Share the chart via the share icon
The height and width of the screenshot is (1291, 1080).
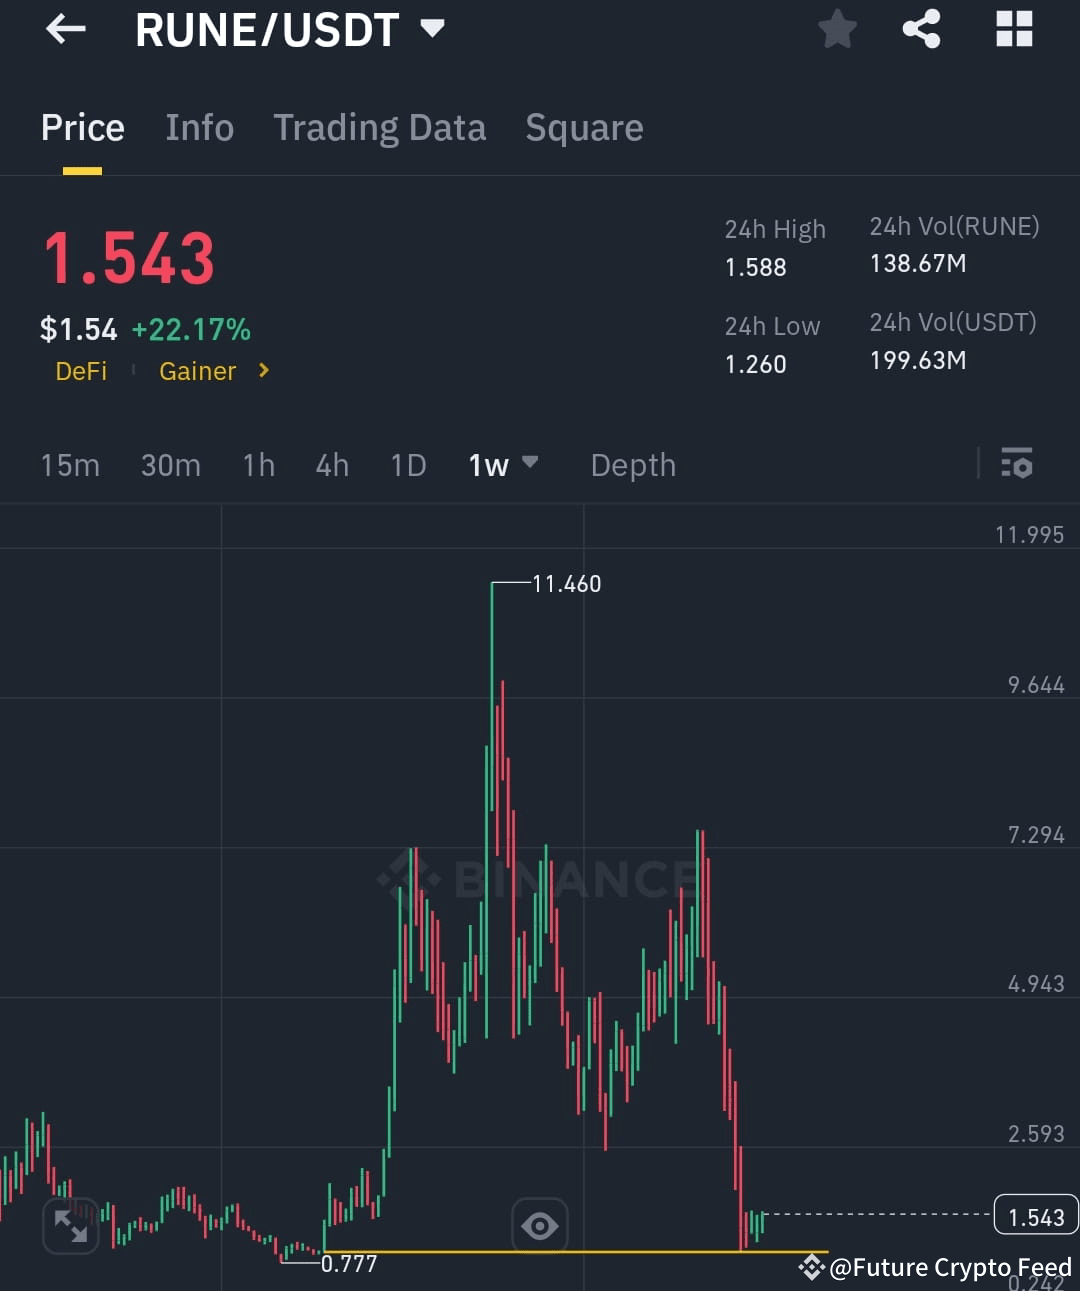click(921, 29)
